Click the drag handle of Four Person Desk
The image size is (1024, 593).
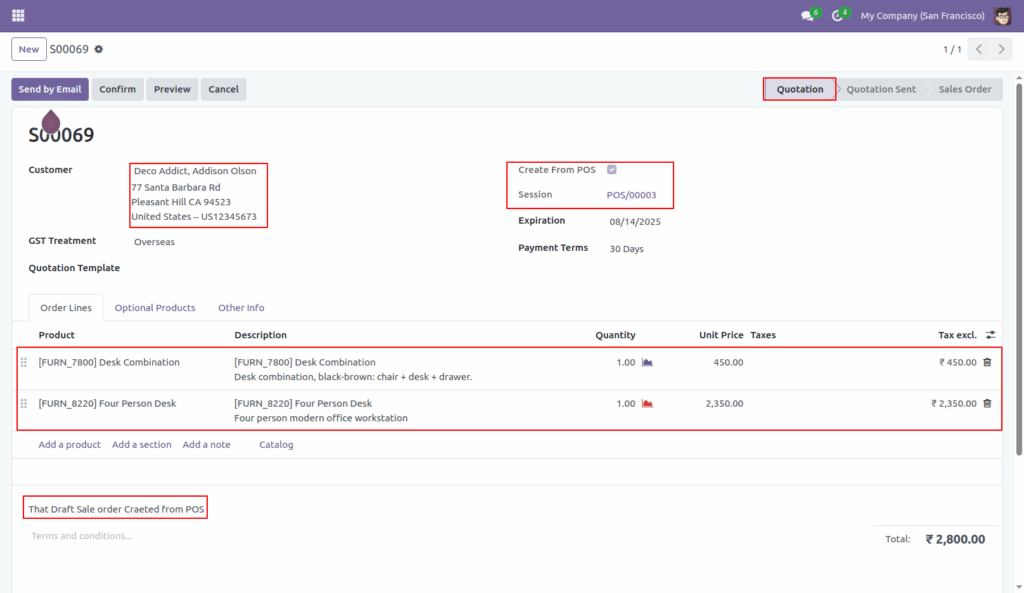[x=23, y=403]
